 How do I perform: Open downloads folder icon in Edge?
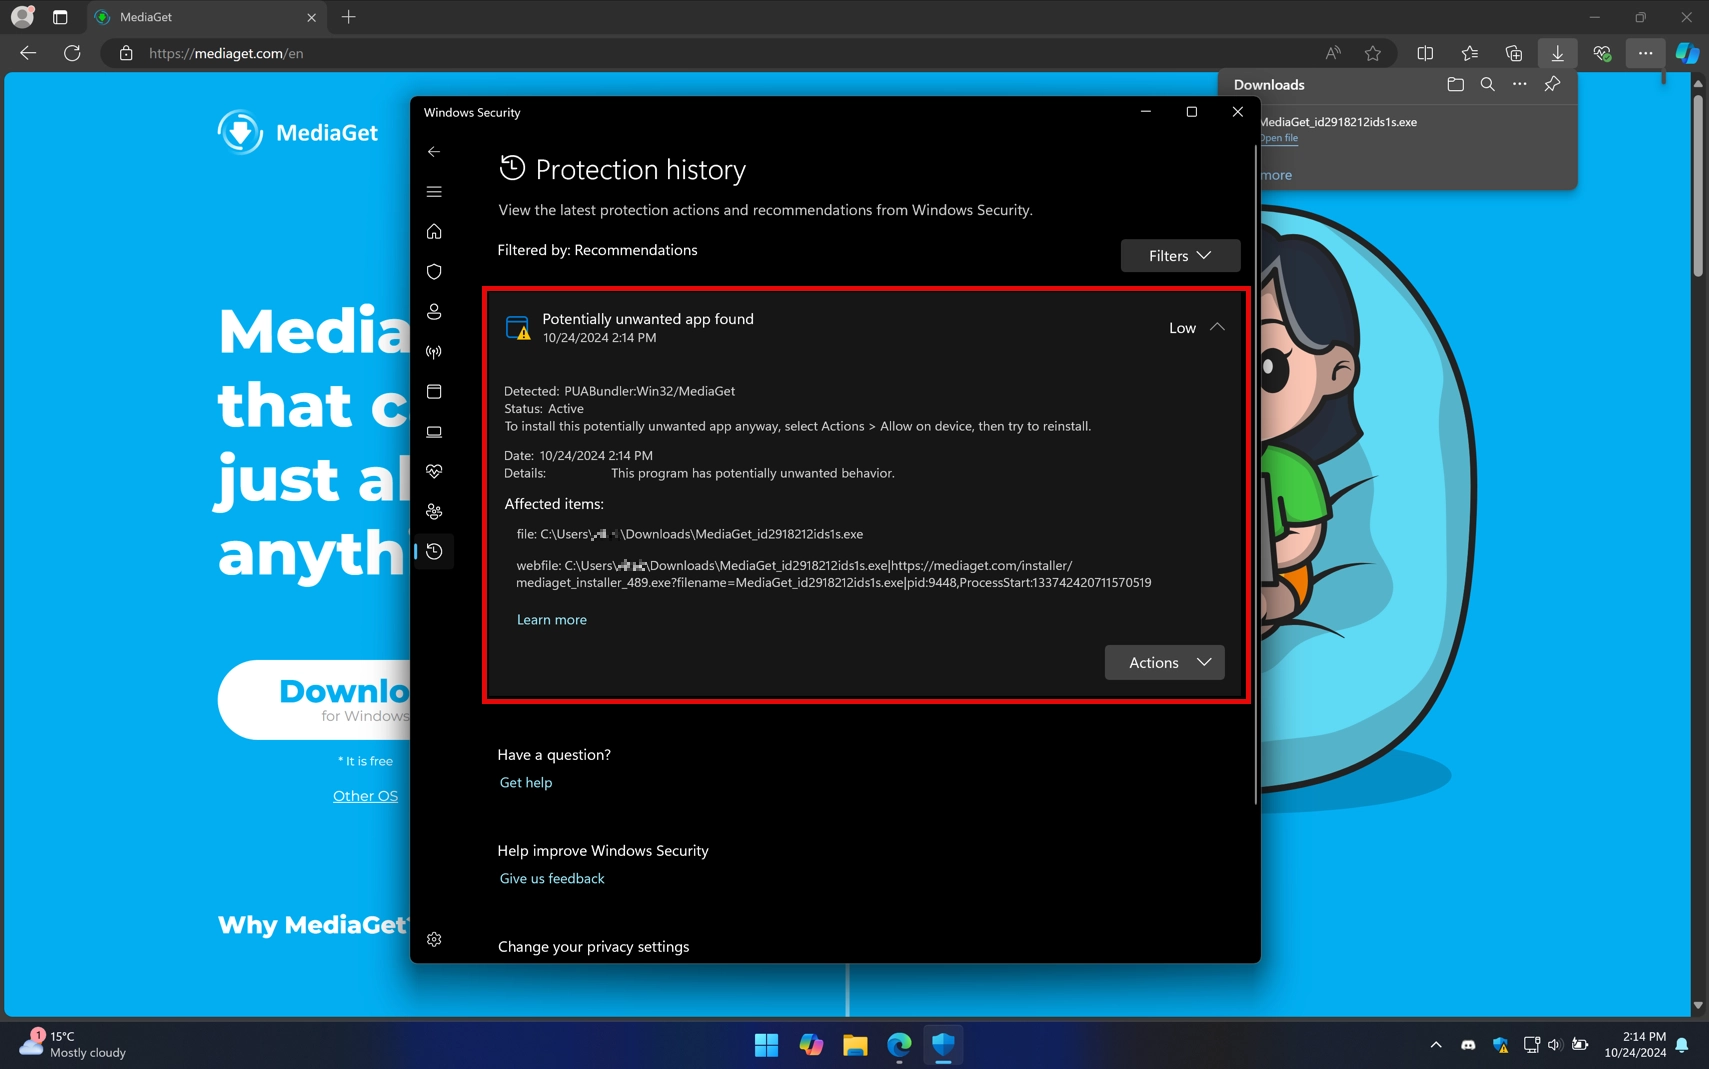click(x=1456, y=84)
